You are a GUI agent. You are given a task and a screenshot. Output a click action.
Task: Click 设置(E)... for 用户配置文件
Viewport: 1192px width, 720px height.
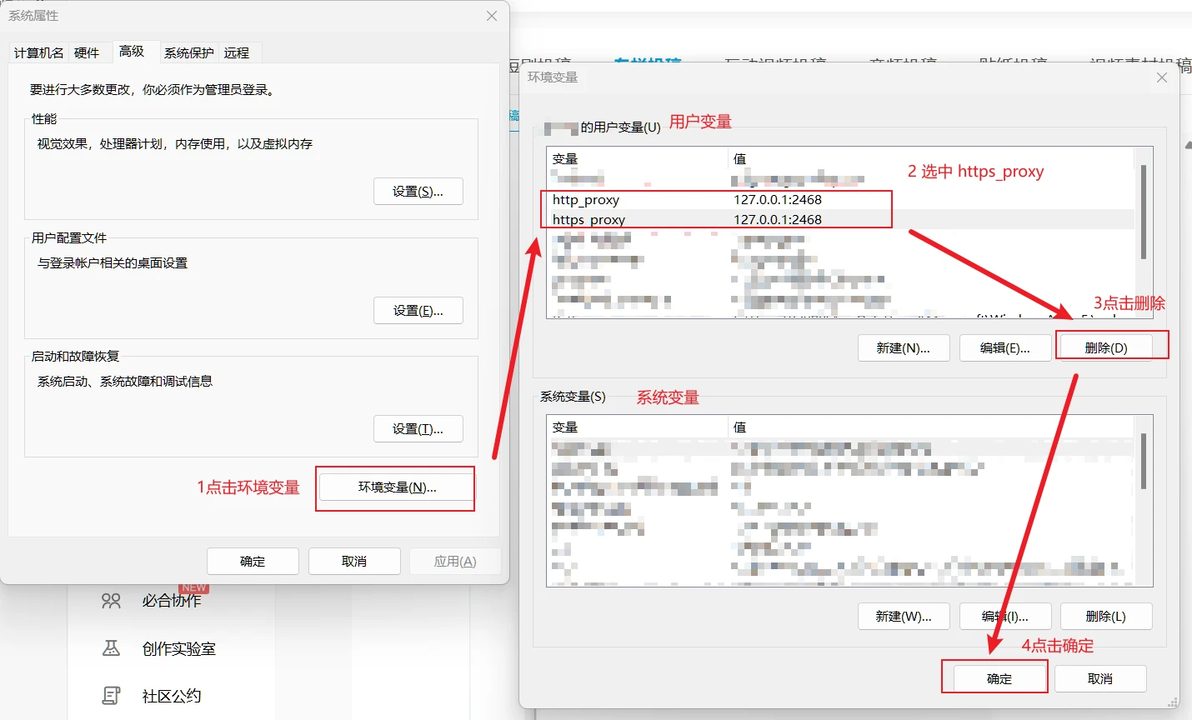point(418,310)
